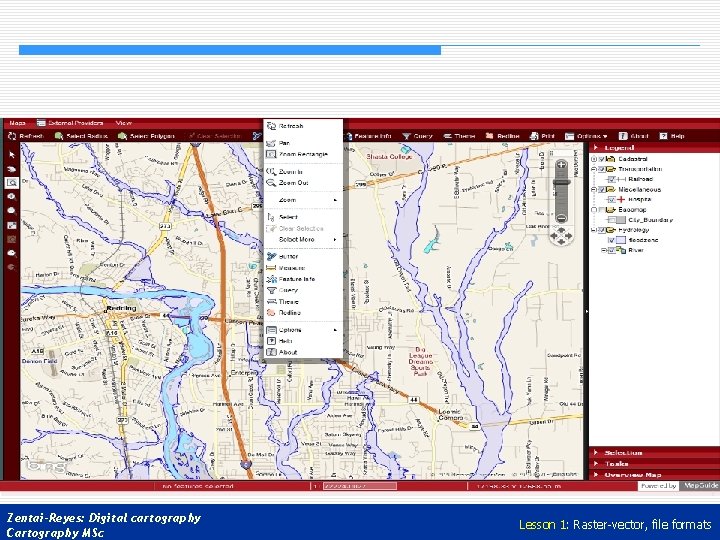Viewport: 720px width, 540px height.
Task: Open the External Providers menu
Action: (70, 123)
